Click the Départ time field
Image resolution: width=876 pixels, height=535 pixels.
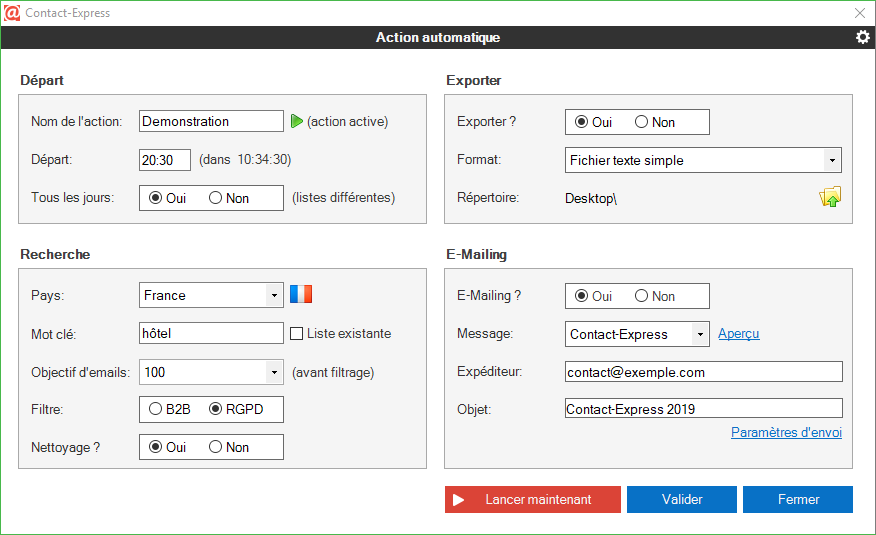[x=165, y=160]
